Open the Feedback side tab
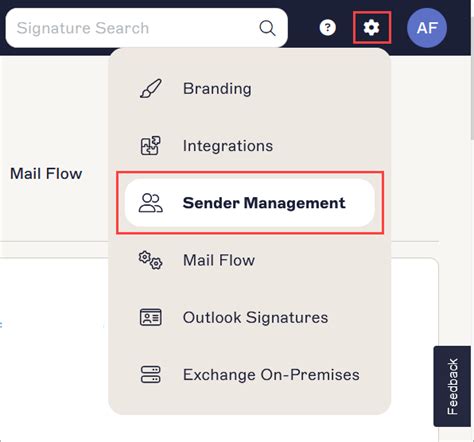This screenshot has width=474, height=442. tap(452, 387)
